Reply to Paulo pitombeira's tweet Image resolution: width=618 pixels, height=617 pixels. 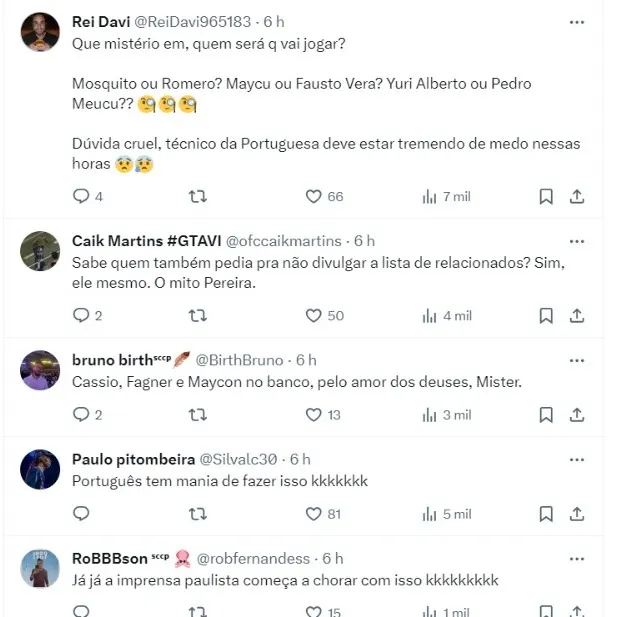82,514
